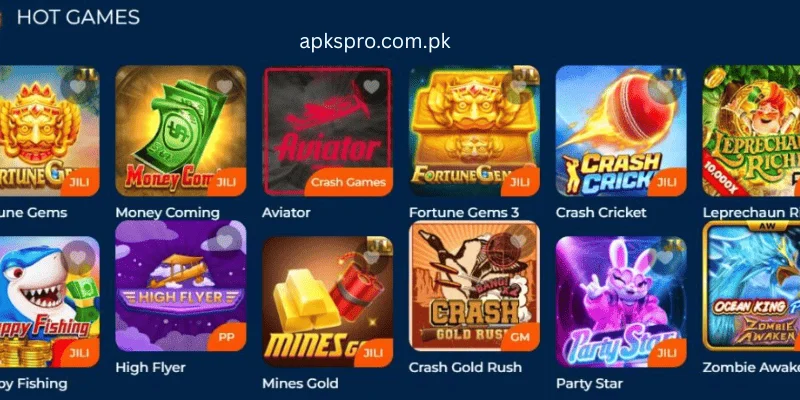Select the HOT GAMES section heading
Image resolution: width=800 pixels, height=400 pixels.
point(78,17)
